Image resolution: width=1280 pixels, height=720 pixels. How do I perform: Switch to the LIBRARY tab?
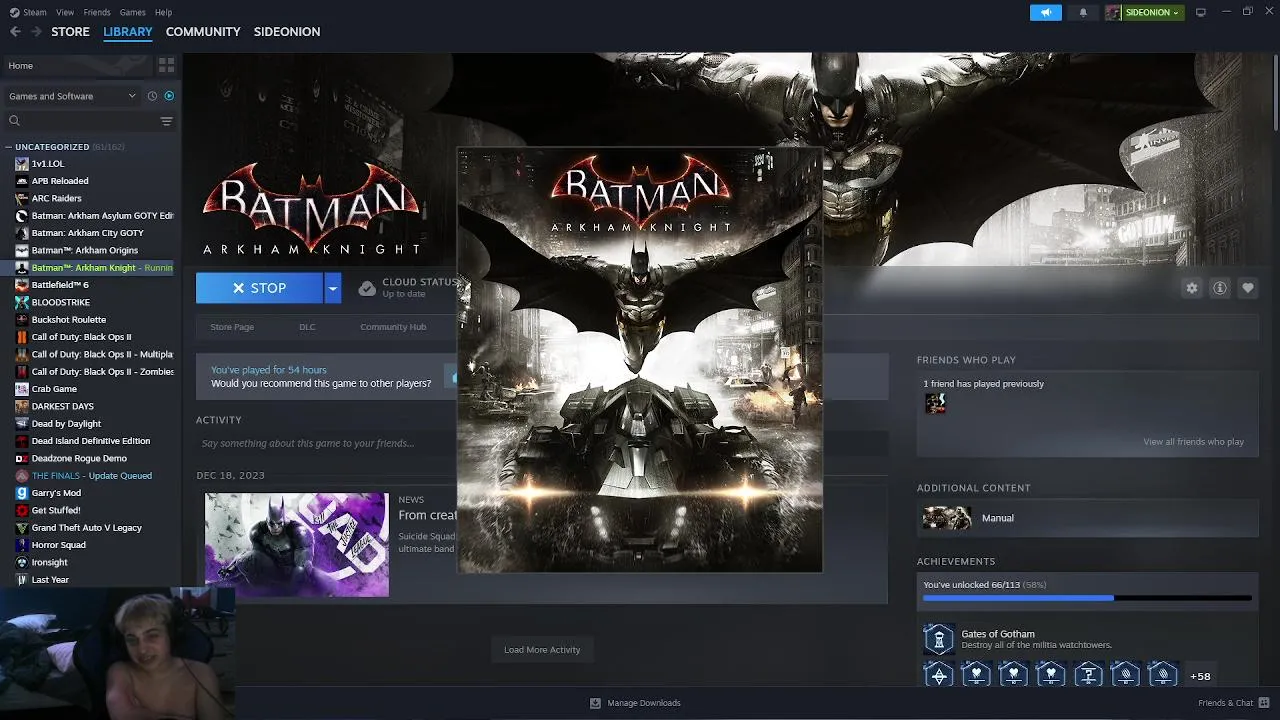coord(128,31)
